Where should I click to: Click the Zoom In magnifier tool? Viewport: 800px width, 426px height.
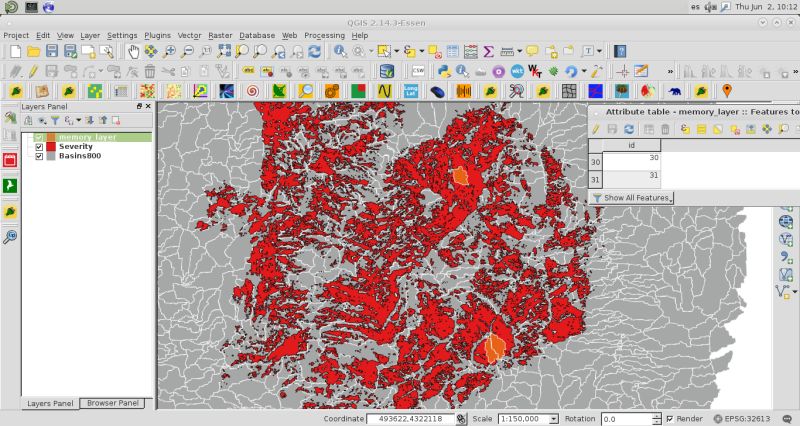(x=169, y=51)
